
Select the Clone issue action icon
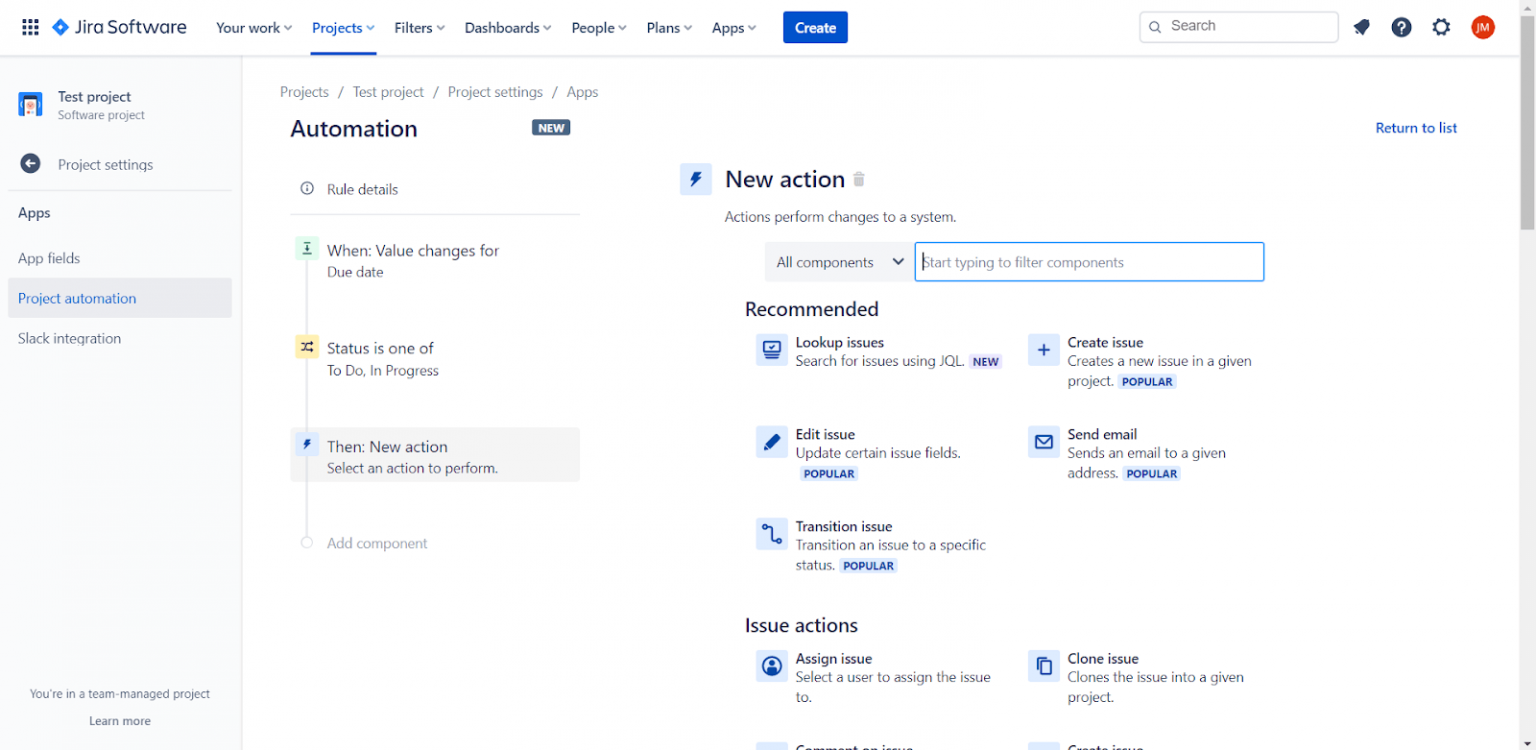[x=1043, y=666]
